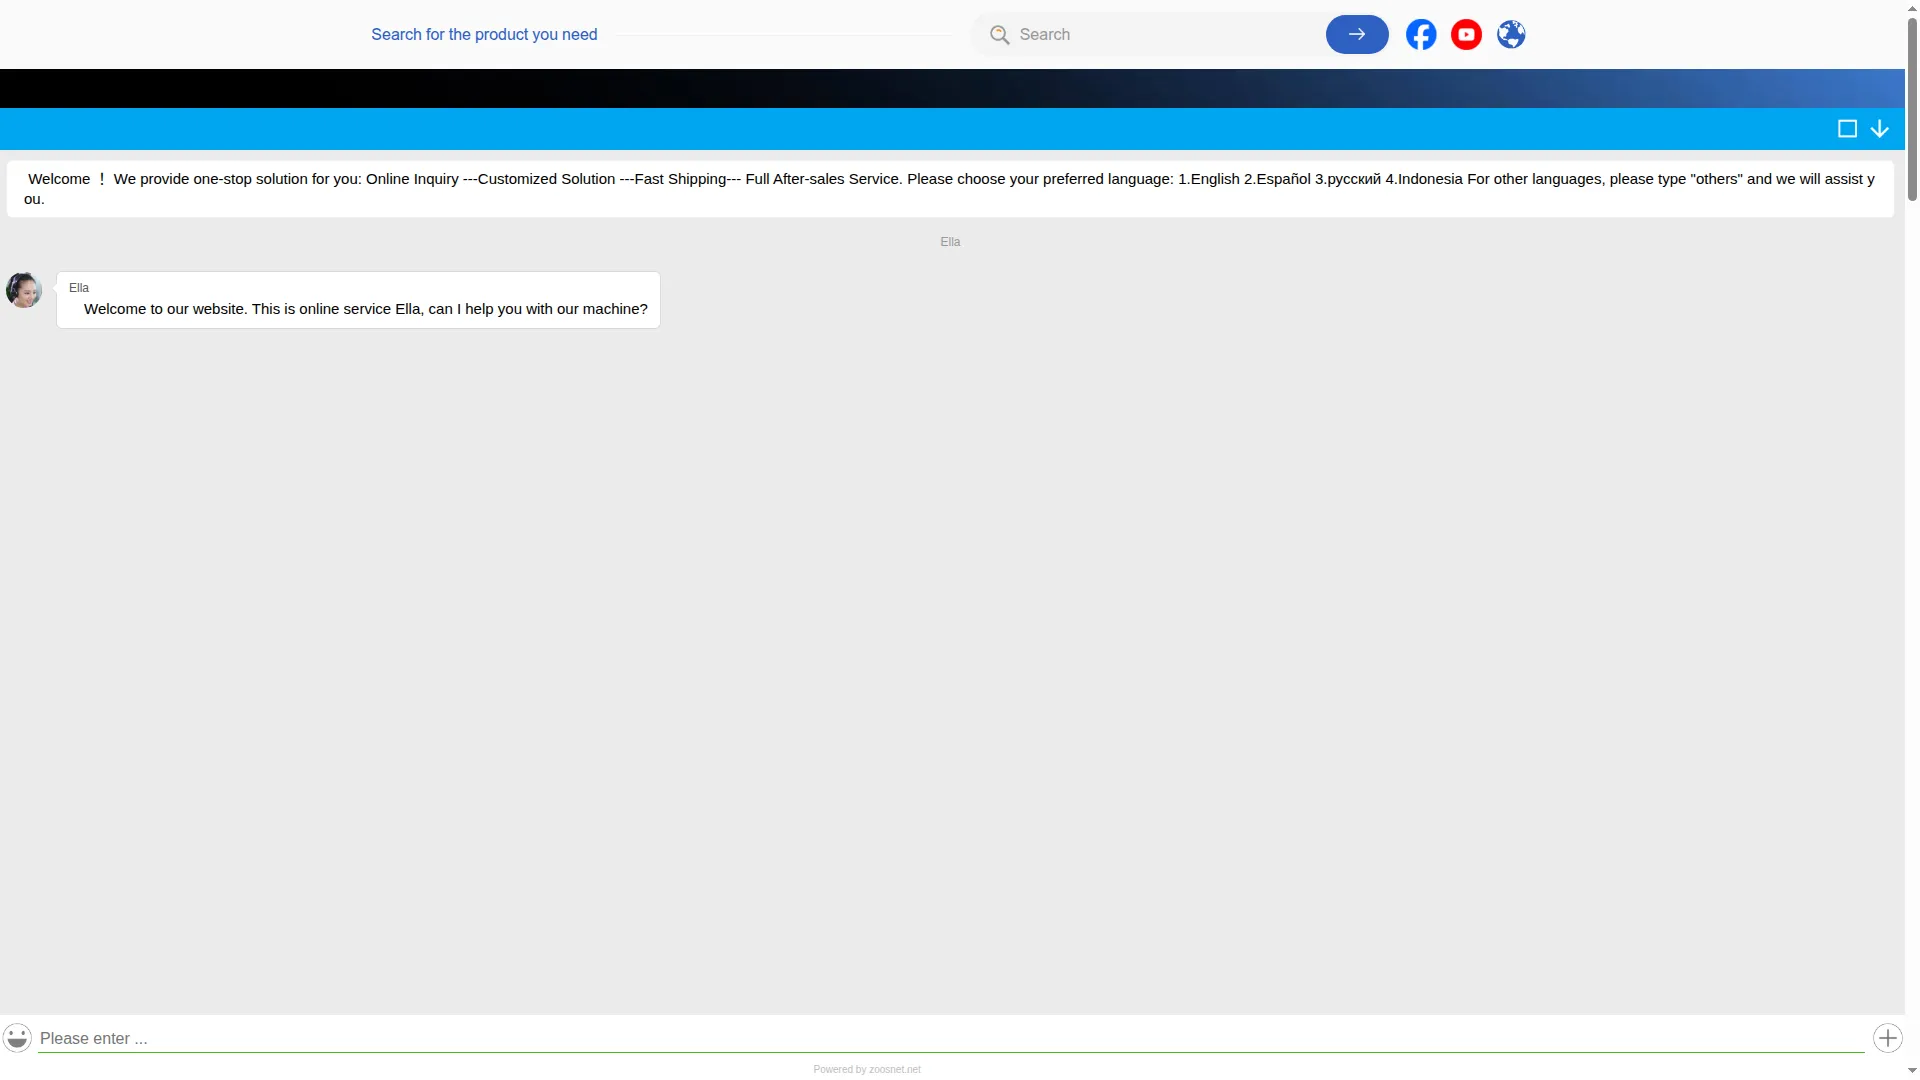
Task: Click the magnifier icon in search box
Action: tap(999, 35)
